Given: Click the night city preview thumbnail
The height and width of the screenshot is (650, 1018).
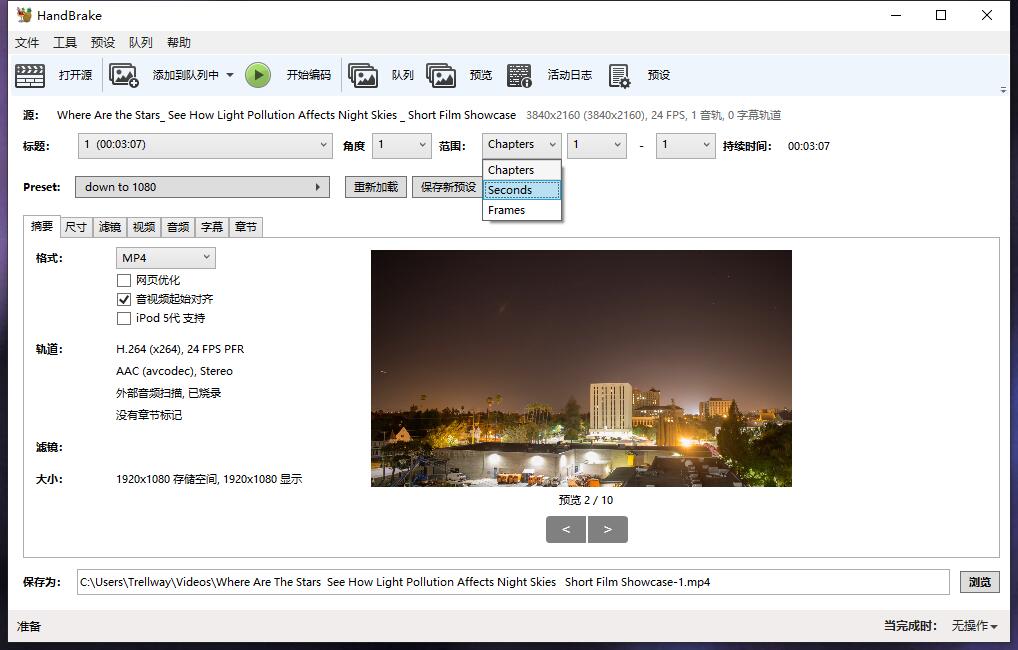Looking at the screenshot, I should [x=581, y=368].
